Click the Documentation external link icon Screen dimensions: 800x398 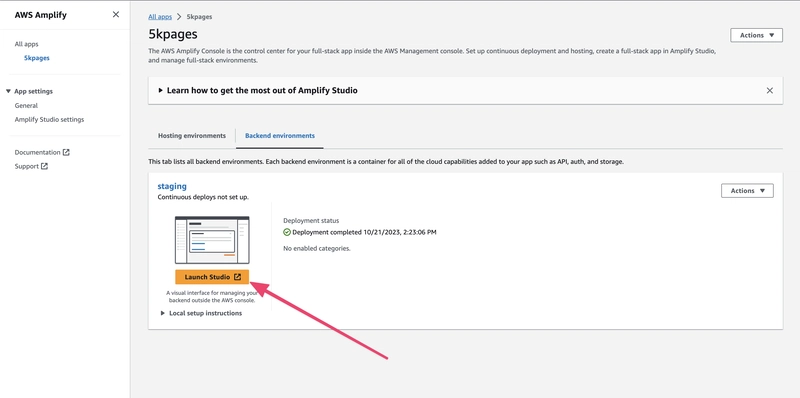66,152
